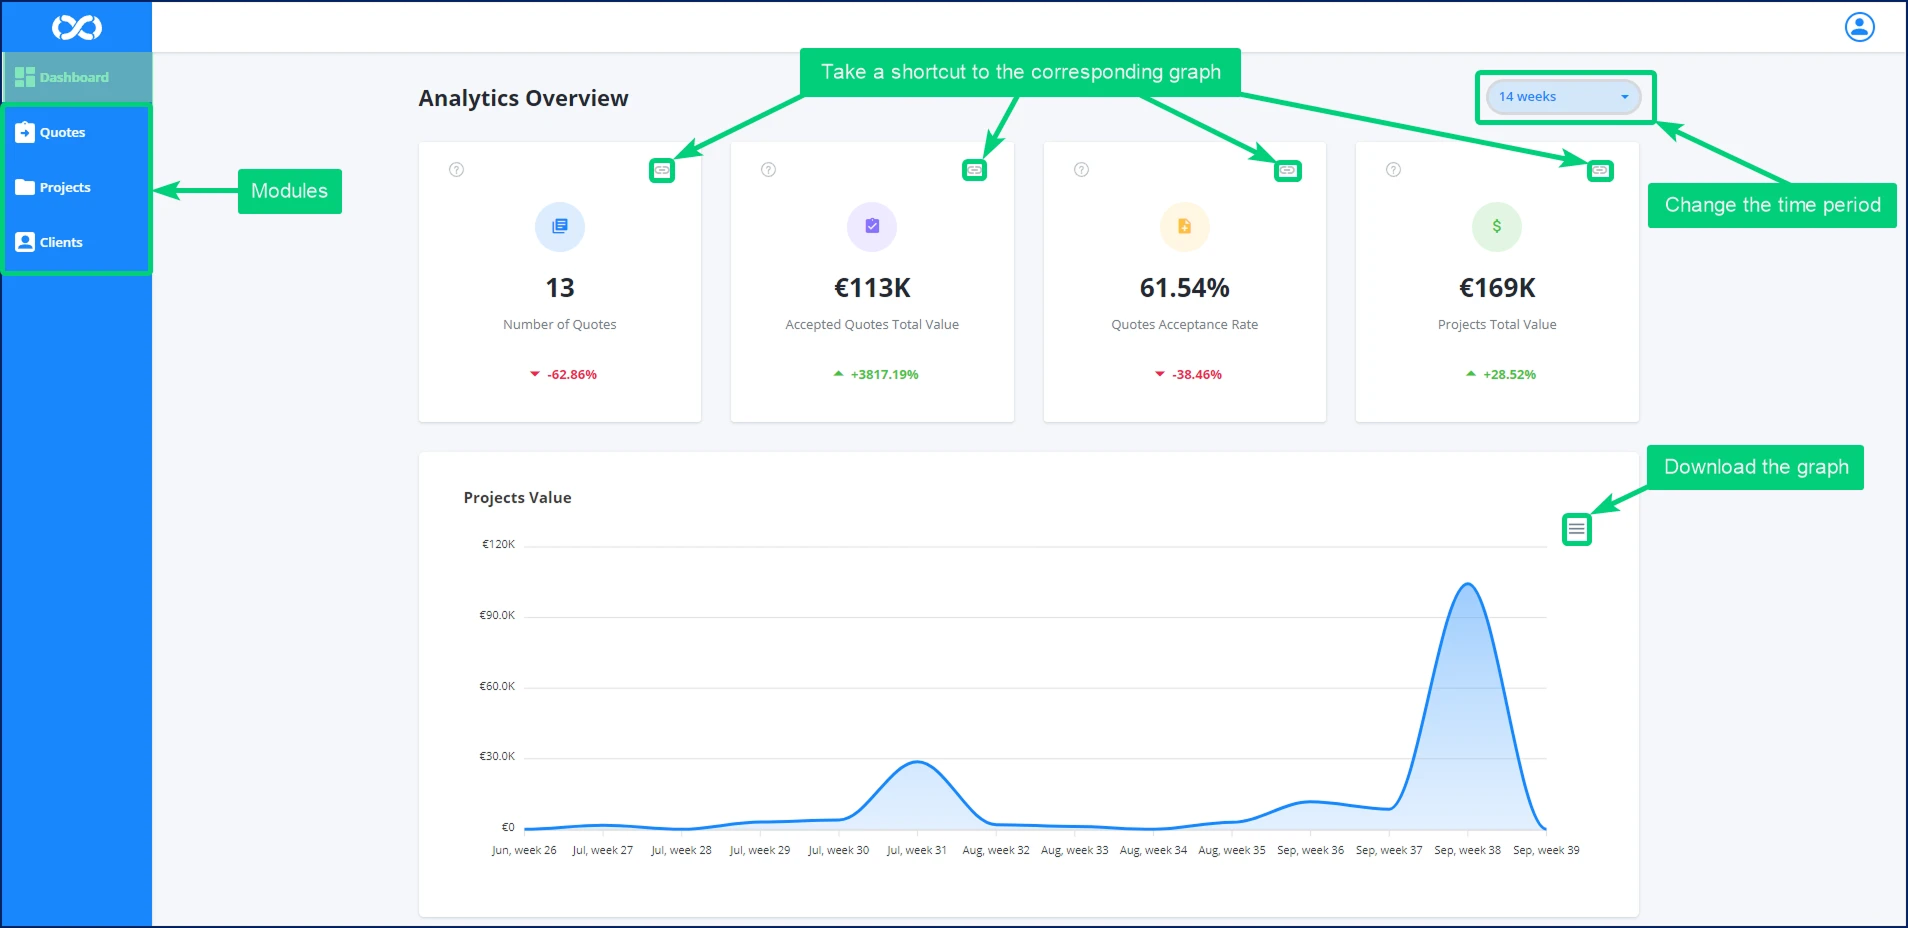Click the help icon on Quotes Acceptance Rate card
The width and height of the screenshot is (1908, 928).
(1081, 170)
